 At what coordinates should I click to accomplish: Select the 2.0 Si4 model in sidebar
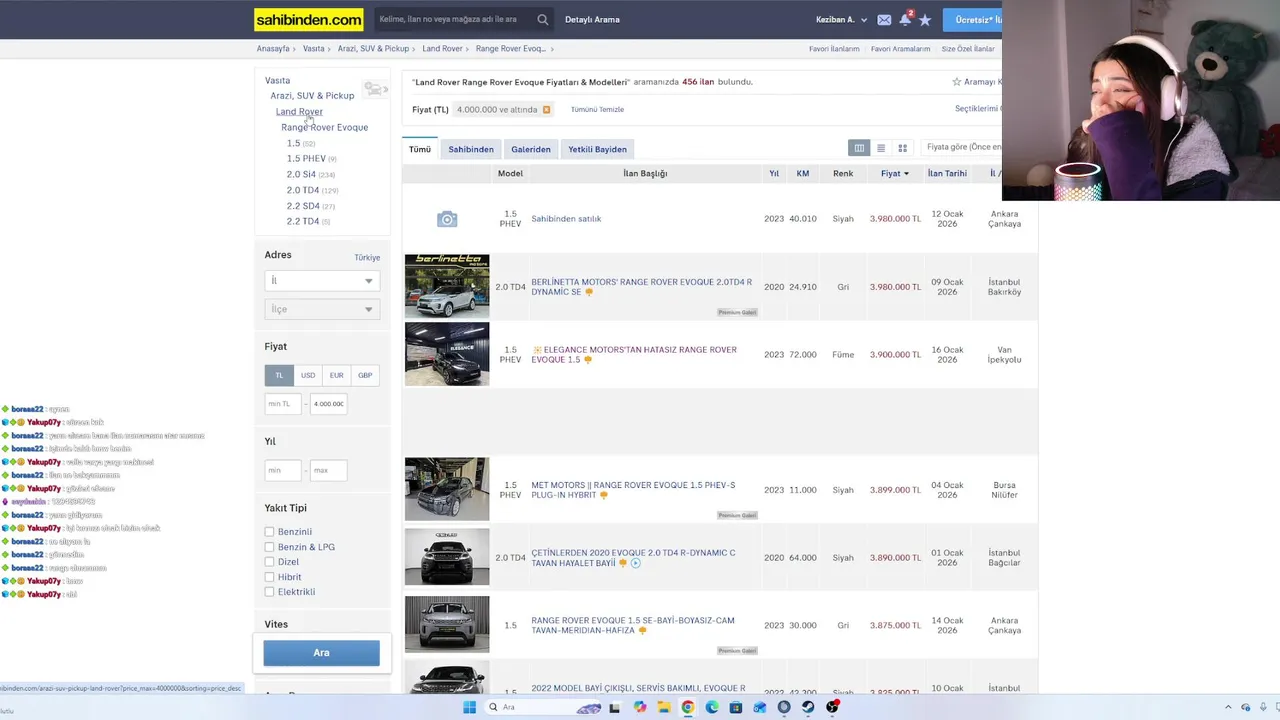click(301, 175)
